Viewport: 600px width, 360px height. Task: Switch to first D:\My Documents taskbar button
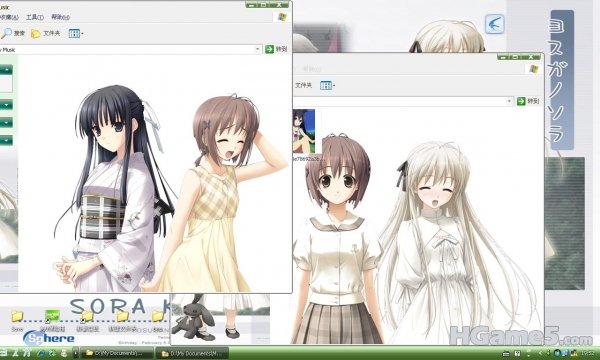[117, 353]
